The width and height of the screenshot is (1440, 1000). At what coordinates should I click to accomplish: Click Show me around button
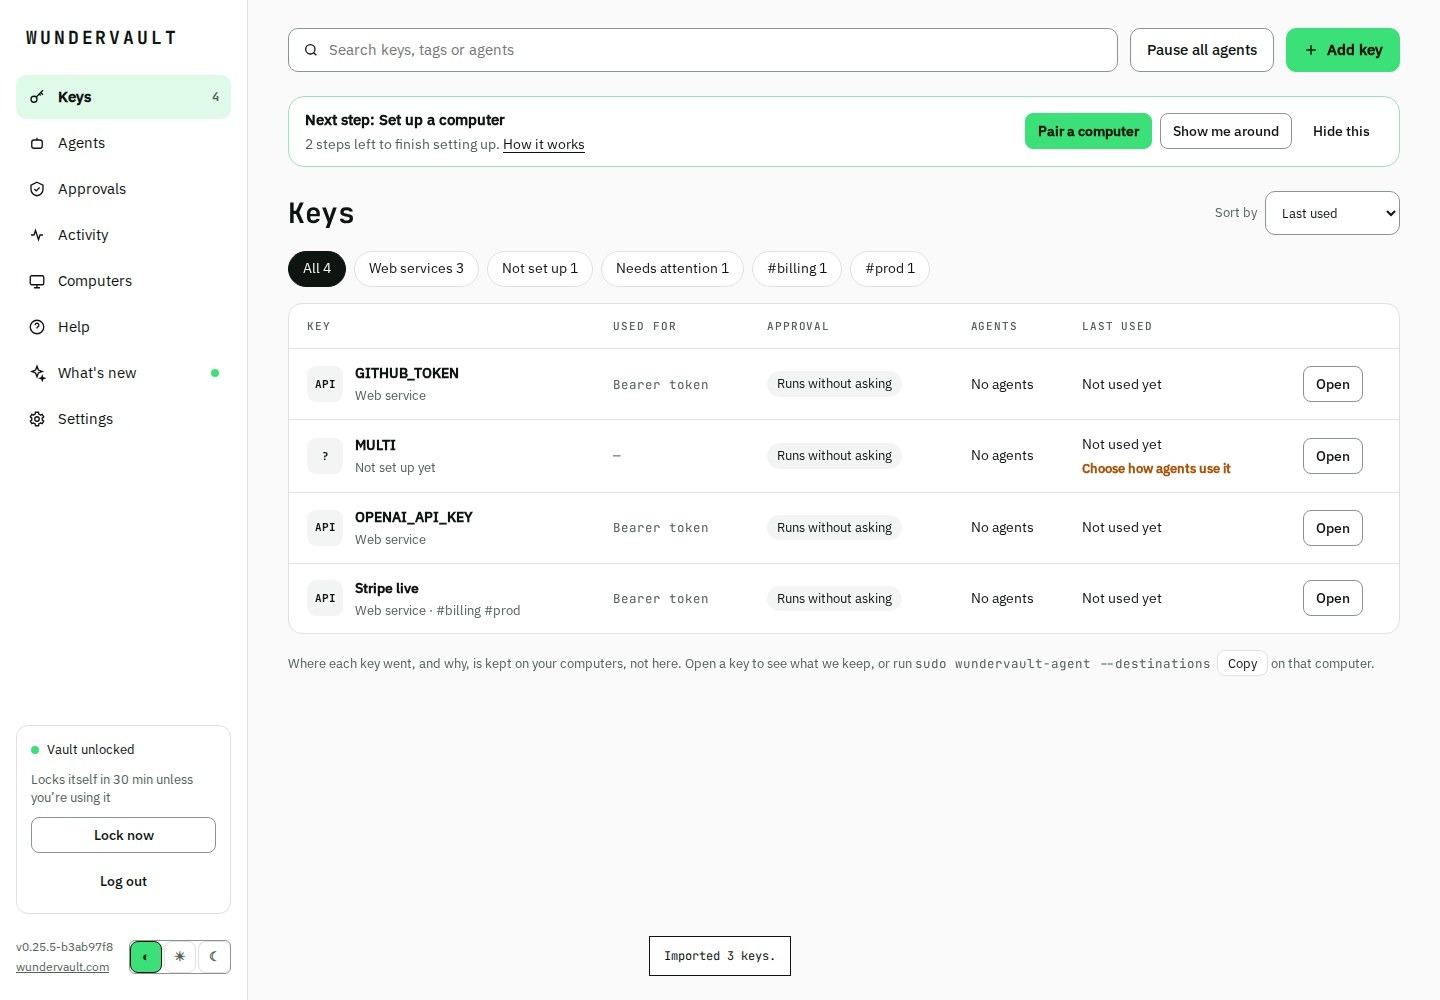click(1226, 131)
